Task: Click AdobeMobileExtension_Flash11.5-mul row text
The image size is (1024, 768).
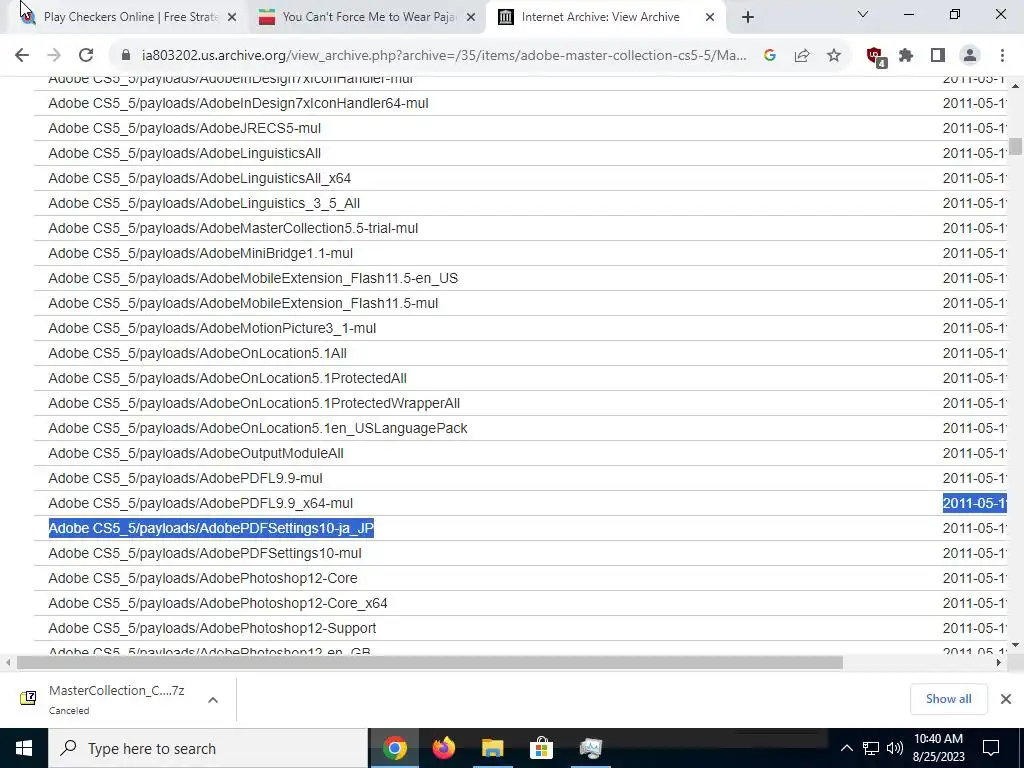Action: 243,303
